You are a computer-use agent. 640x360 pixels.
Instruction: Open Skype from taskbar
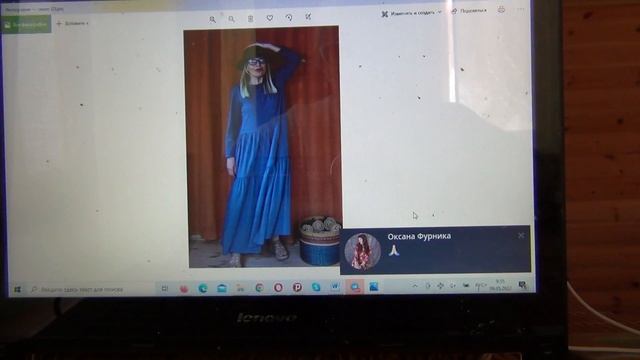point(316,287)
